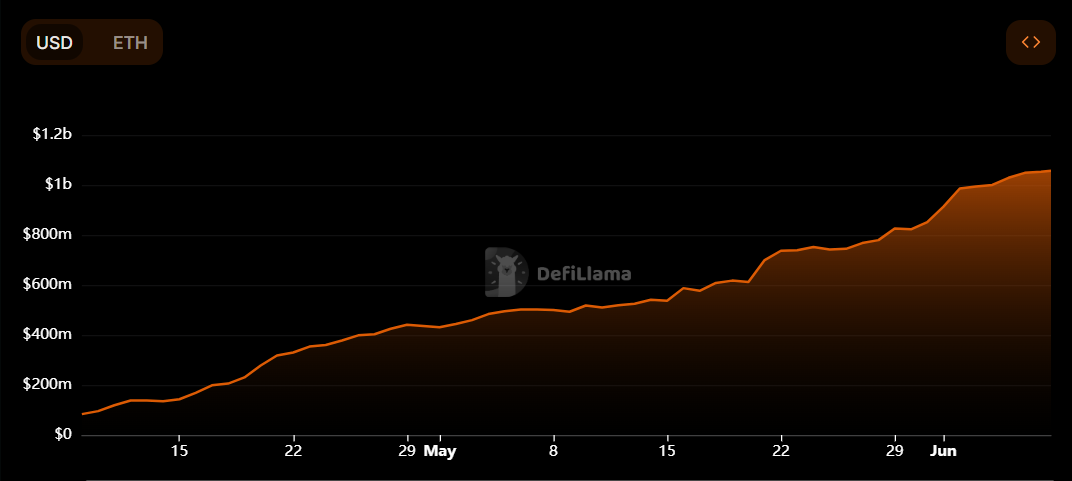
Task: Click the $600m axis label
Action: tap(46, 285)
